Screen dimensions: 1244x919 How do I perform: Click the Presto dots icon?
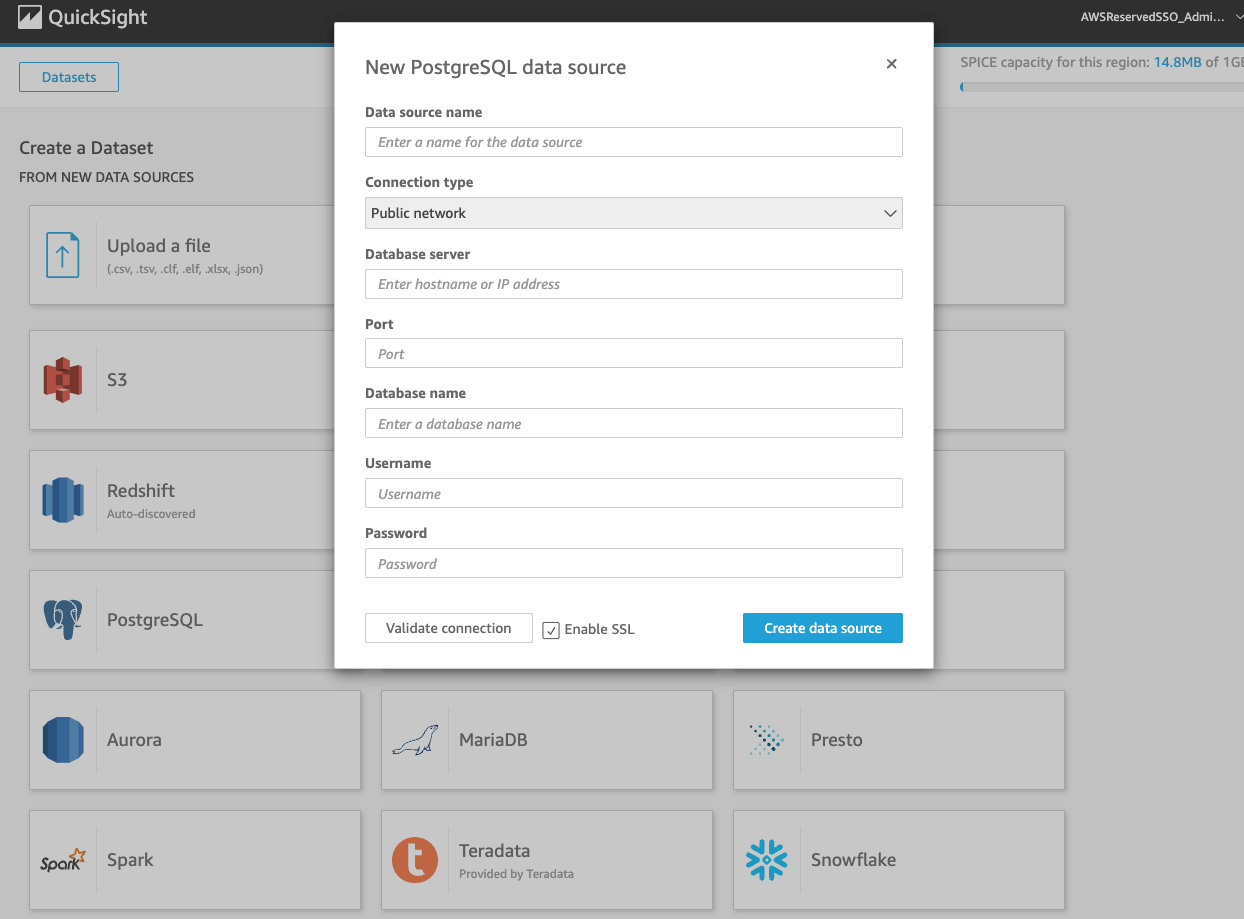(x=766, y=740)
